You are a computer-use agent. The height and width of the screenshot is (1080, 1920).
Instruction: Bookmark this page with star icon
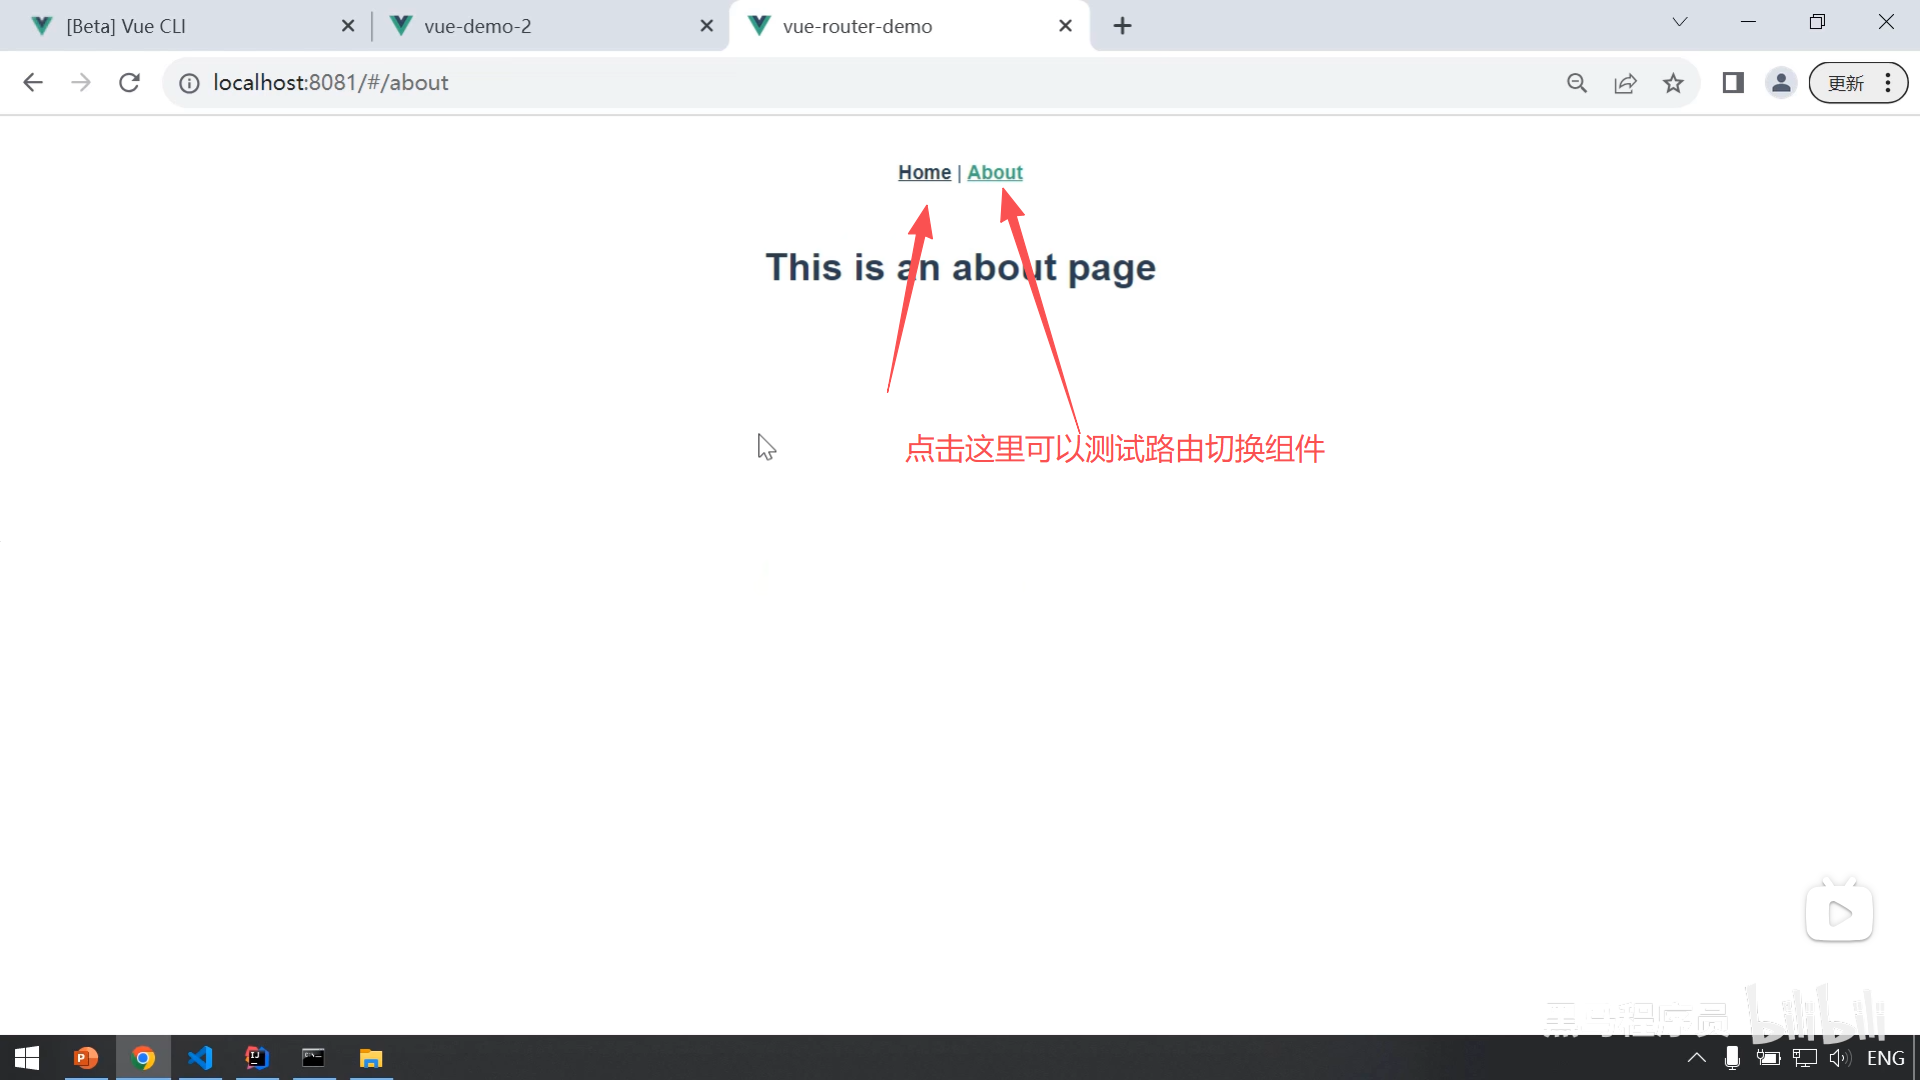(1673, 83)
